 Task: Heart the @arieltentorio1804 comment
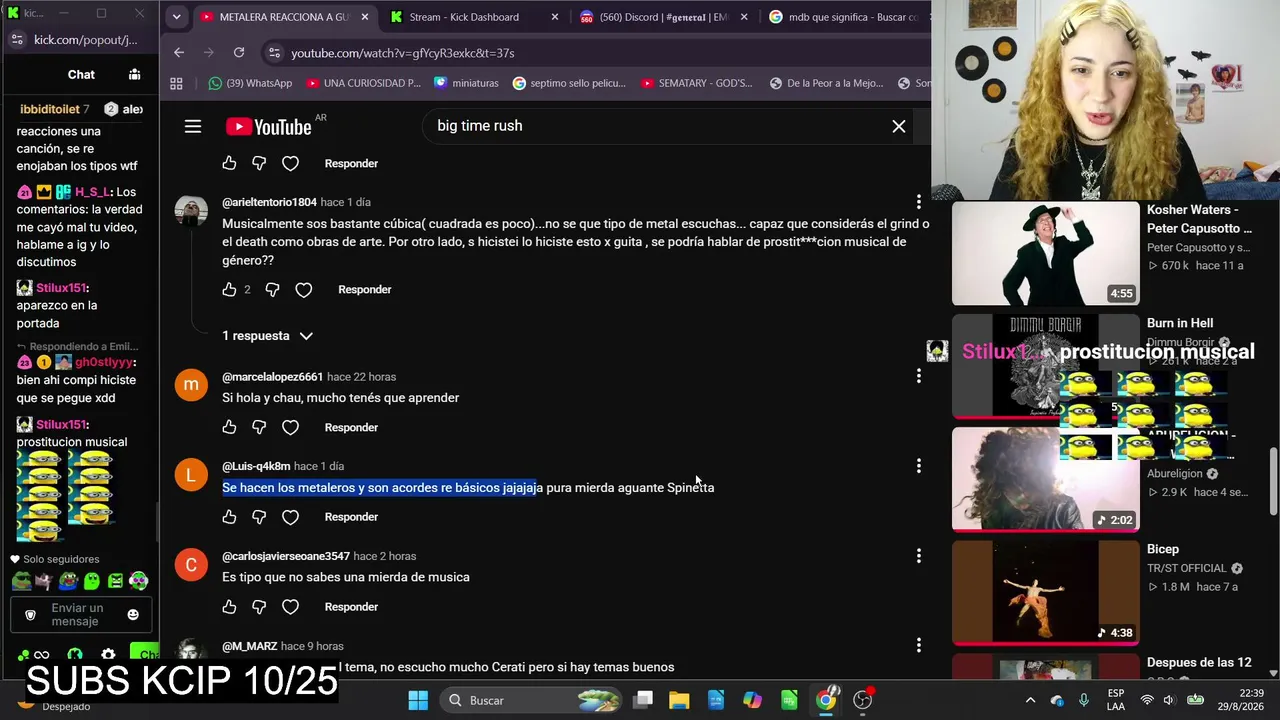coord(304,289)
